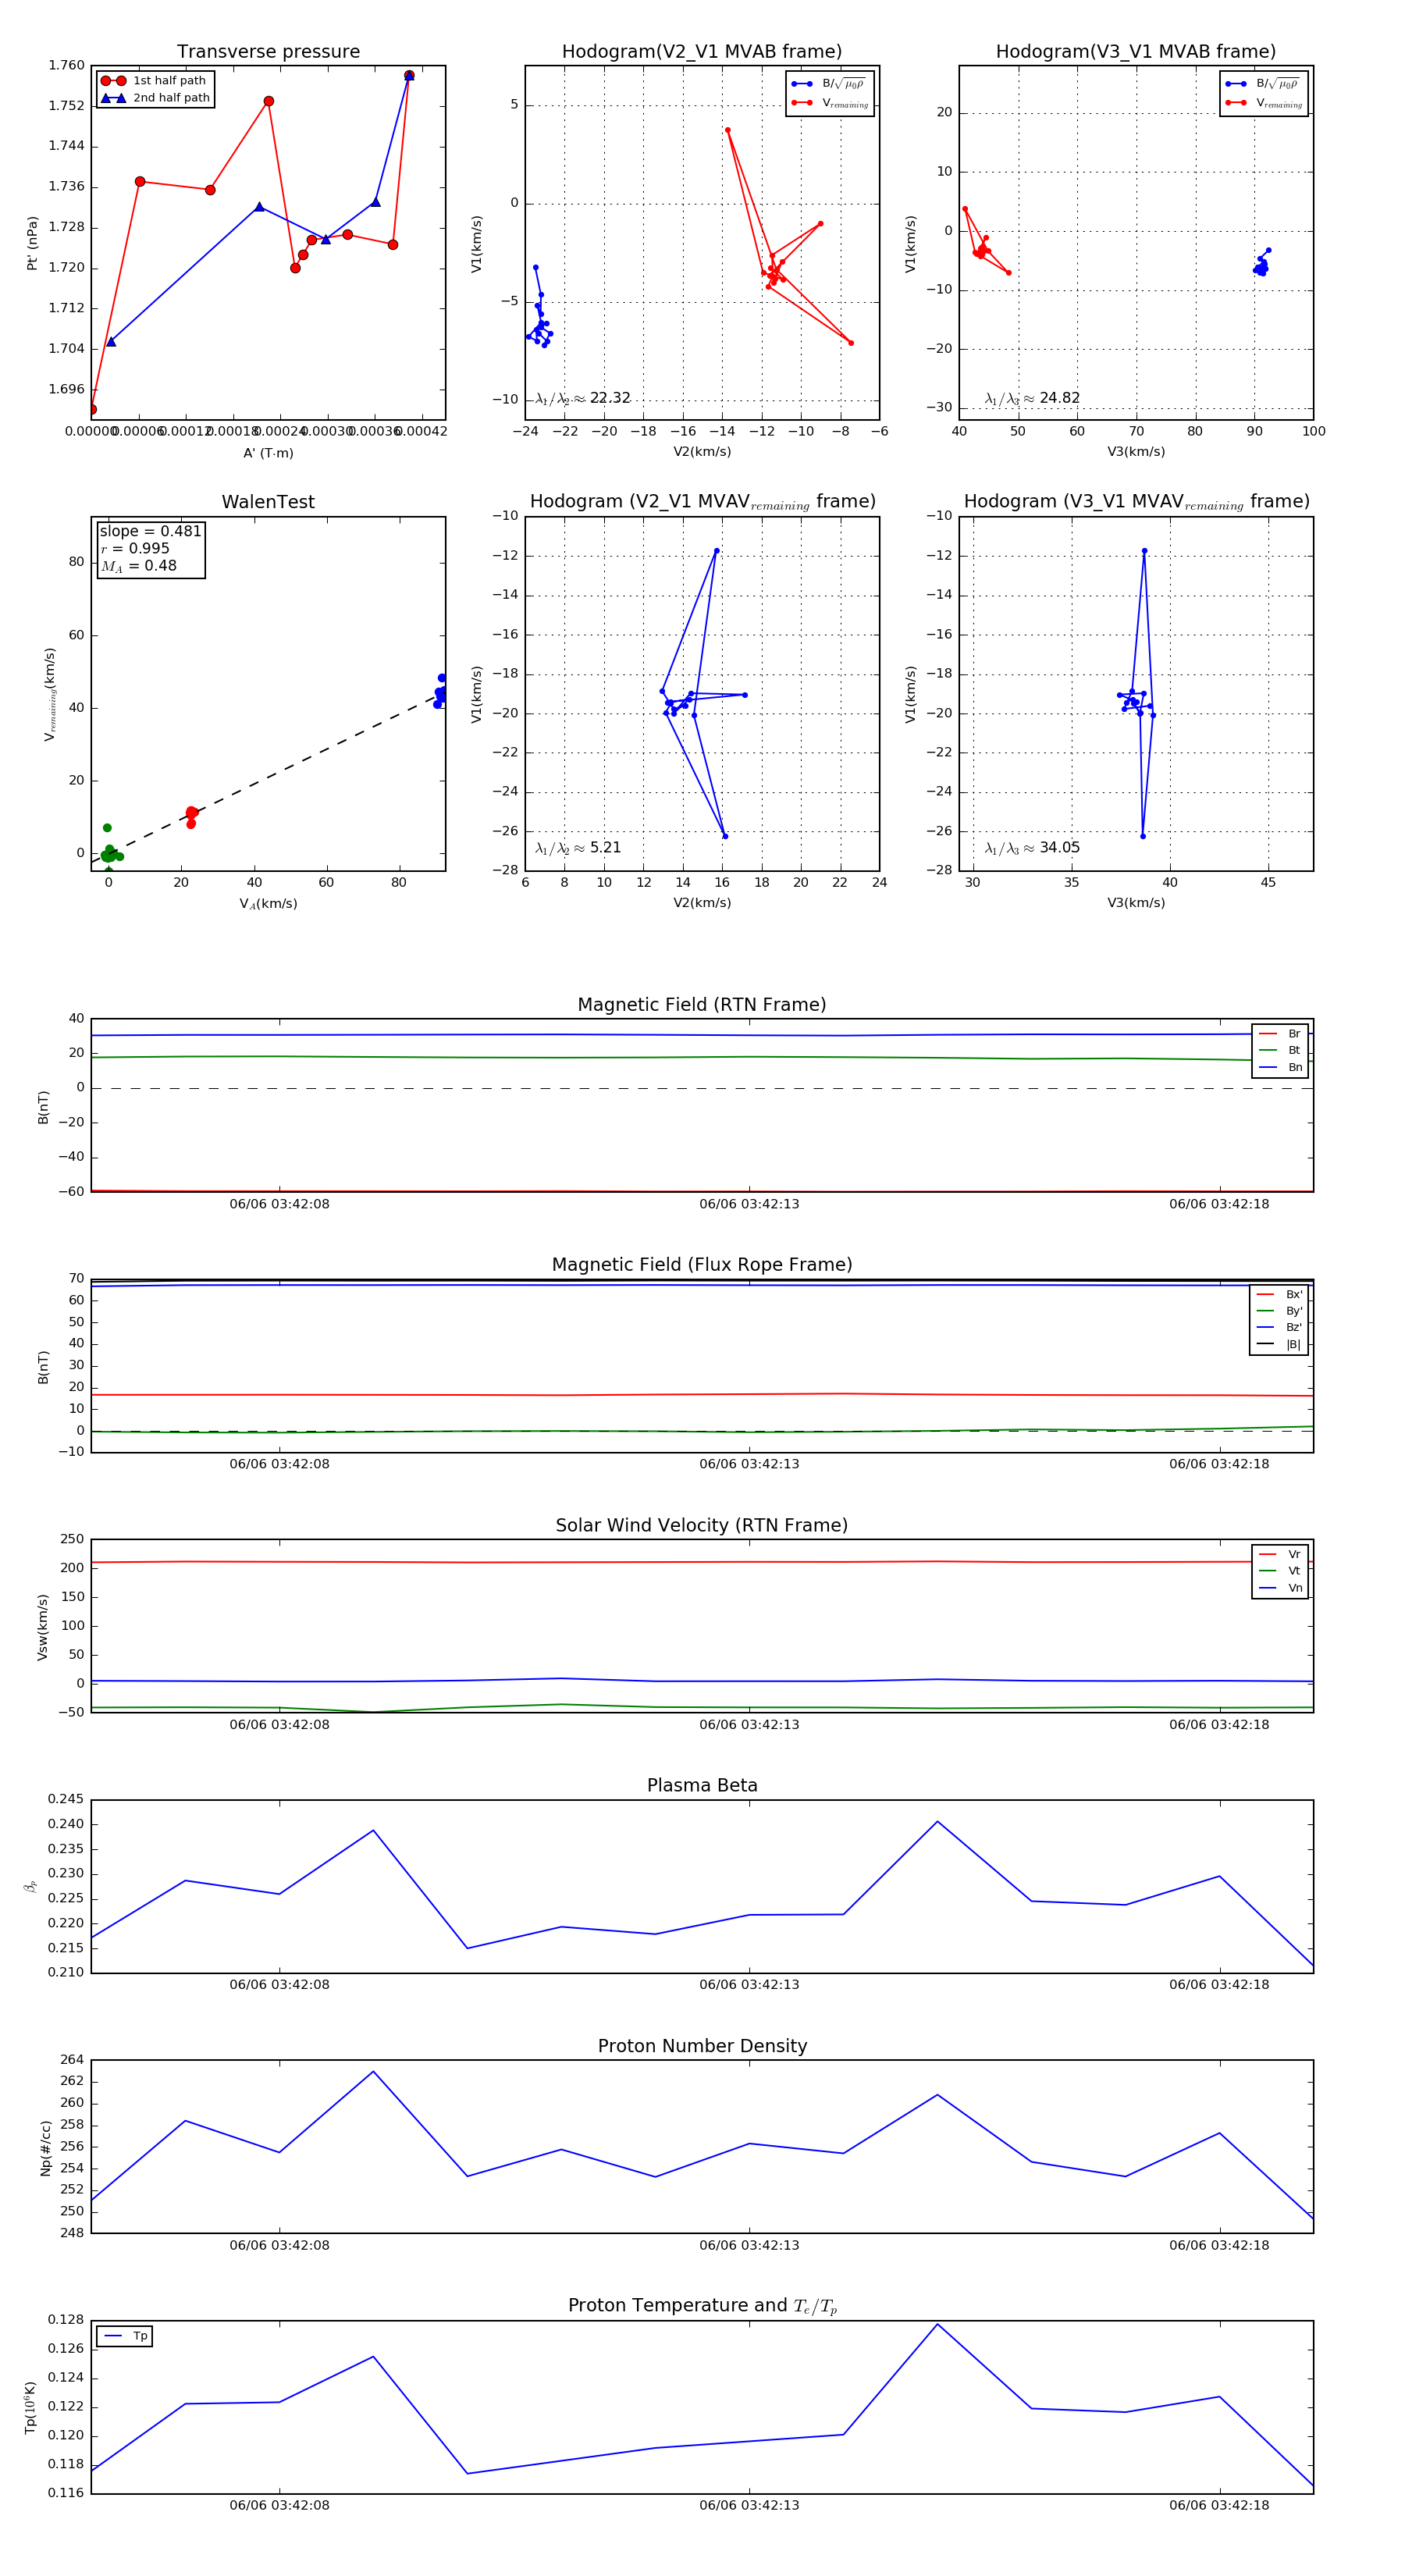Click '2nd half path' legend entry
The width and height of the screenshot is (1405, 2576).
pyautogui.click(x=155, y=98)
